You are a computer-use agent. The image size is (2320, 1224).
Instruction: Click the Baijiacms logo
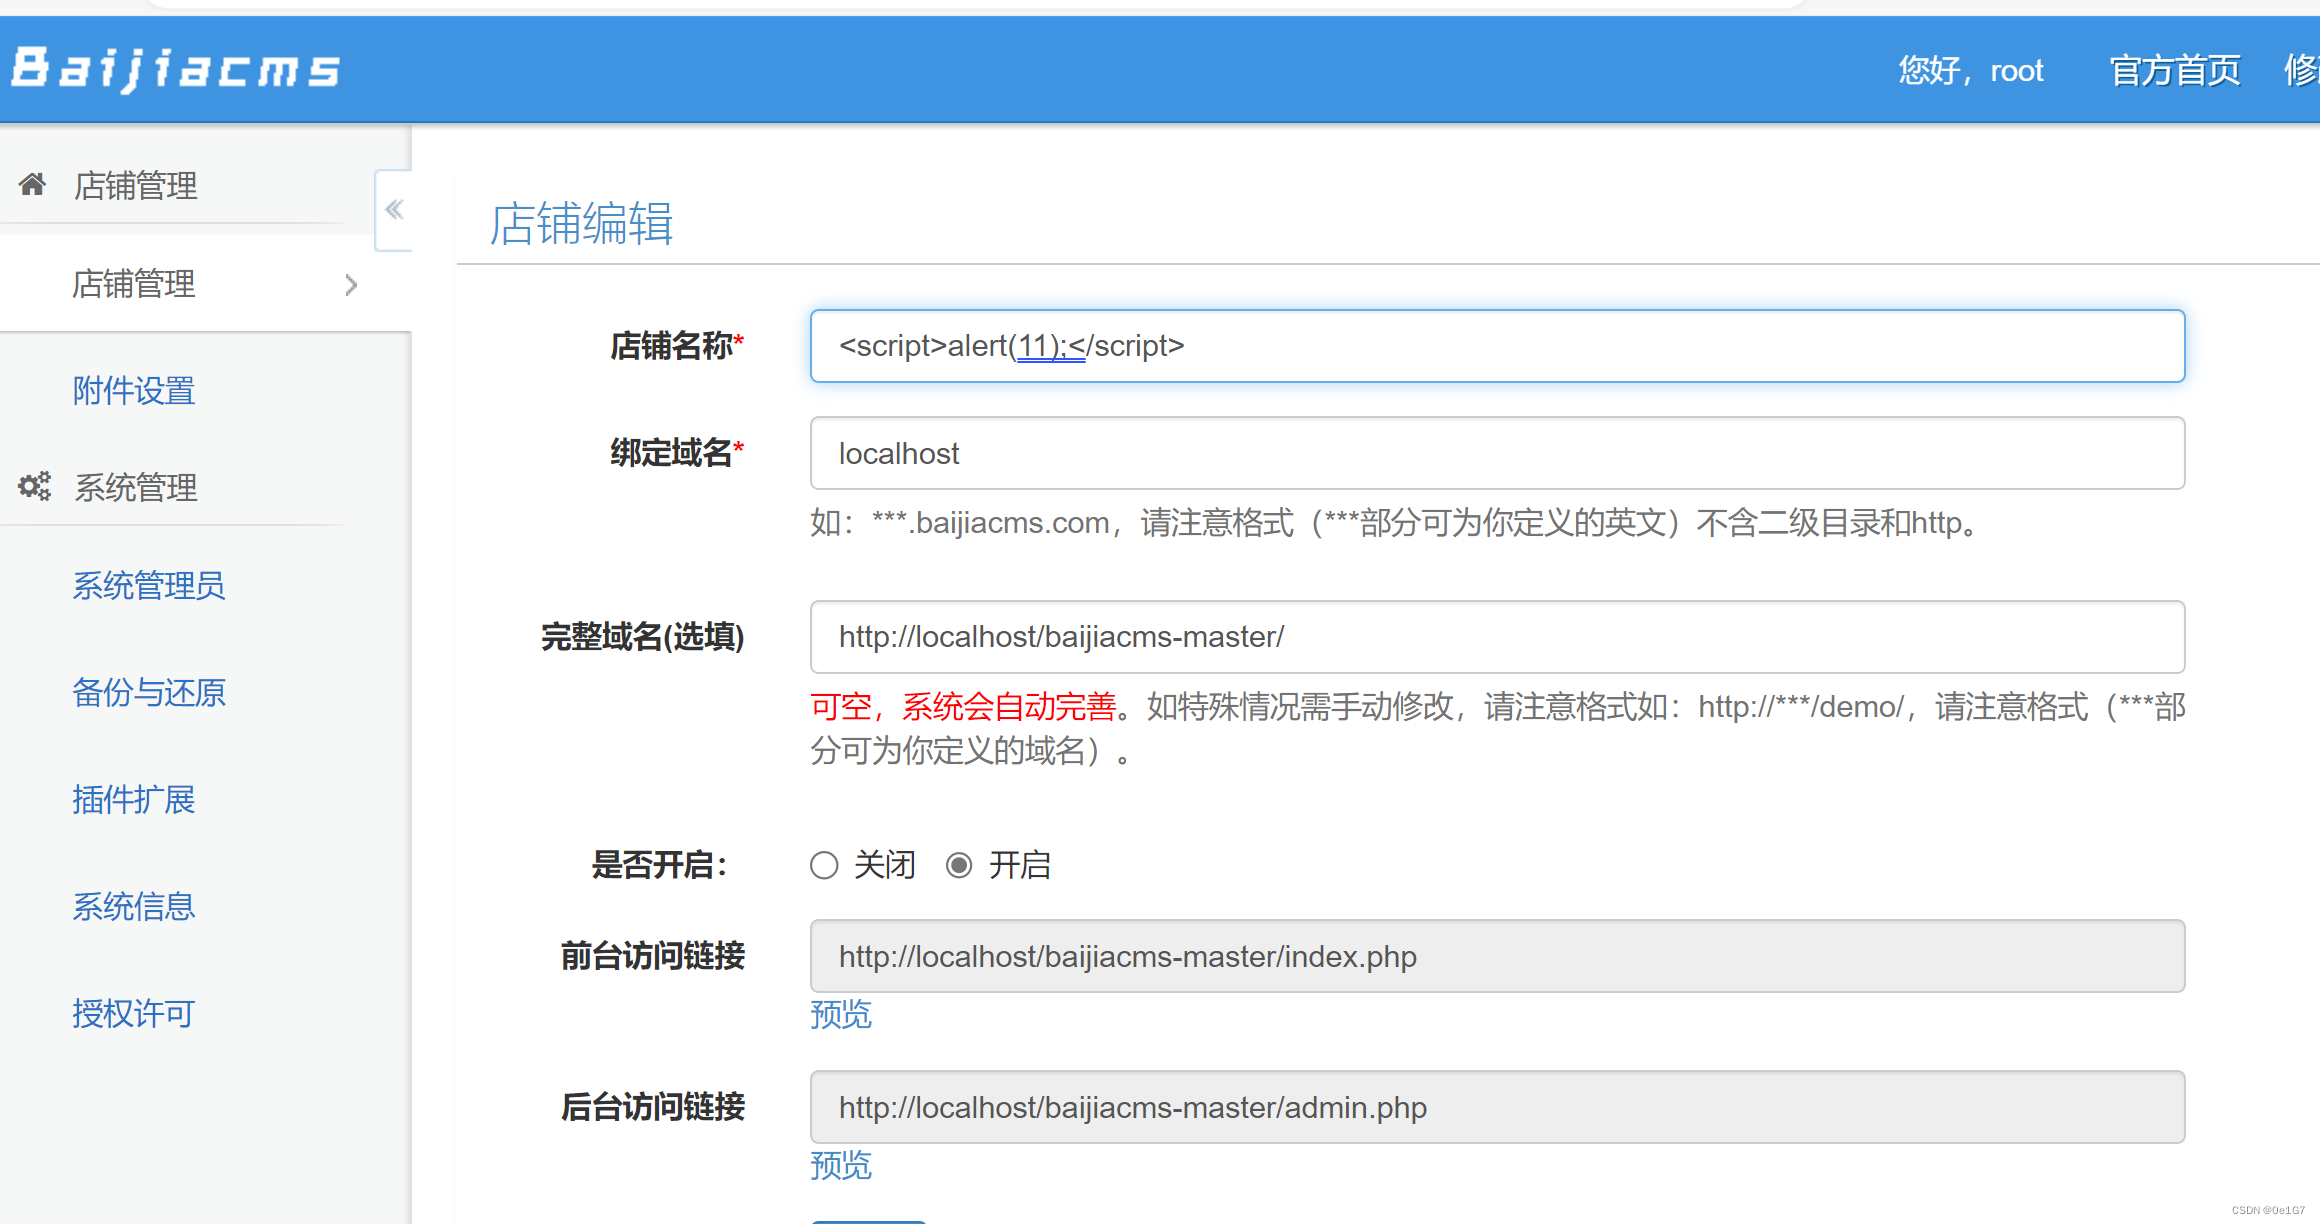(x=174, y=69)
